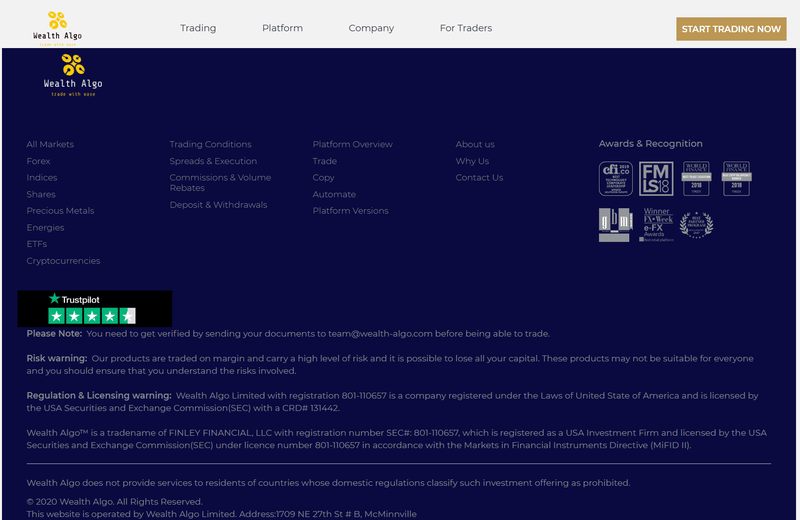Click the gbm award badge
Image resolution: width=800 pixels, height=520 pixels.
pyautogui.click(x=615, y=225)
